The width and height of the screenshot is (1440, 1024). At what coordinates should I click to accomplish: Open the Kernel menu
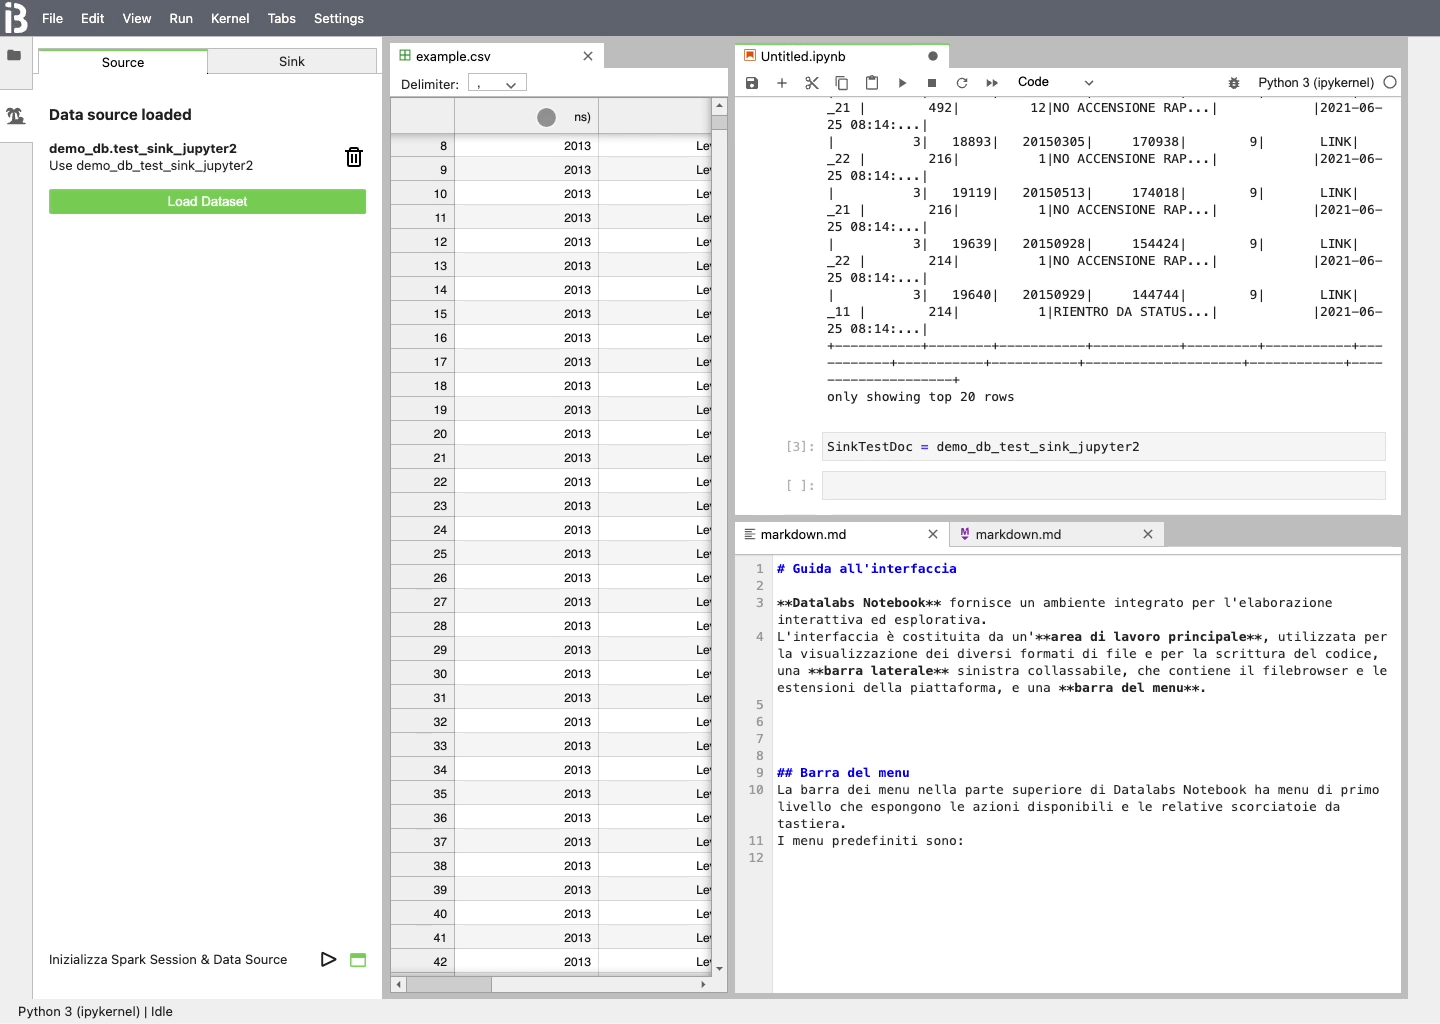click(230, 18)
